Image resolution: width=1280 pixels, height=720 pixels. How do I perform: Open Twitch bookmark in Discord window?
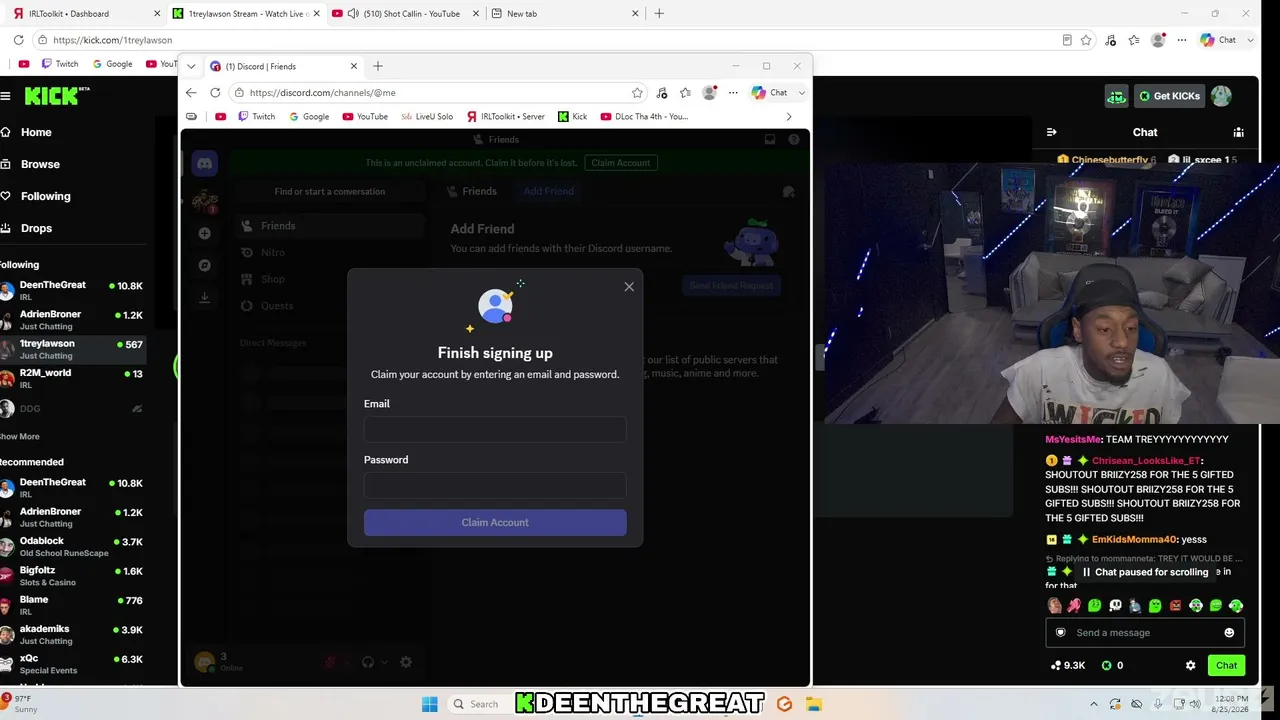pyautogui.click(x=257, y=116)
